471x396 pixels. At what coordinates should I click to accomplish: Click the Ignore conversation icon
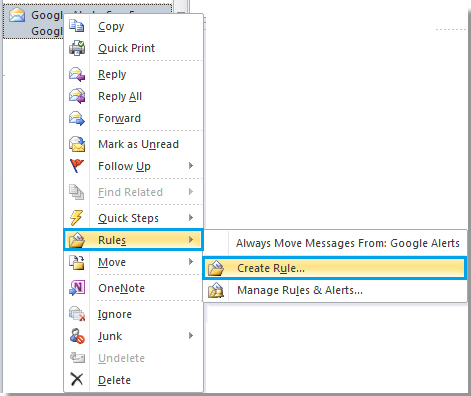77,314
